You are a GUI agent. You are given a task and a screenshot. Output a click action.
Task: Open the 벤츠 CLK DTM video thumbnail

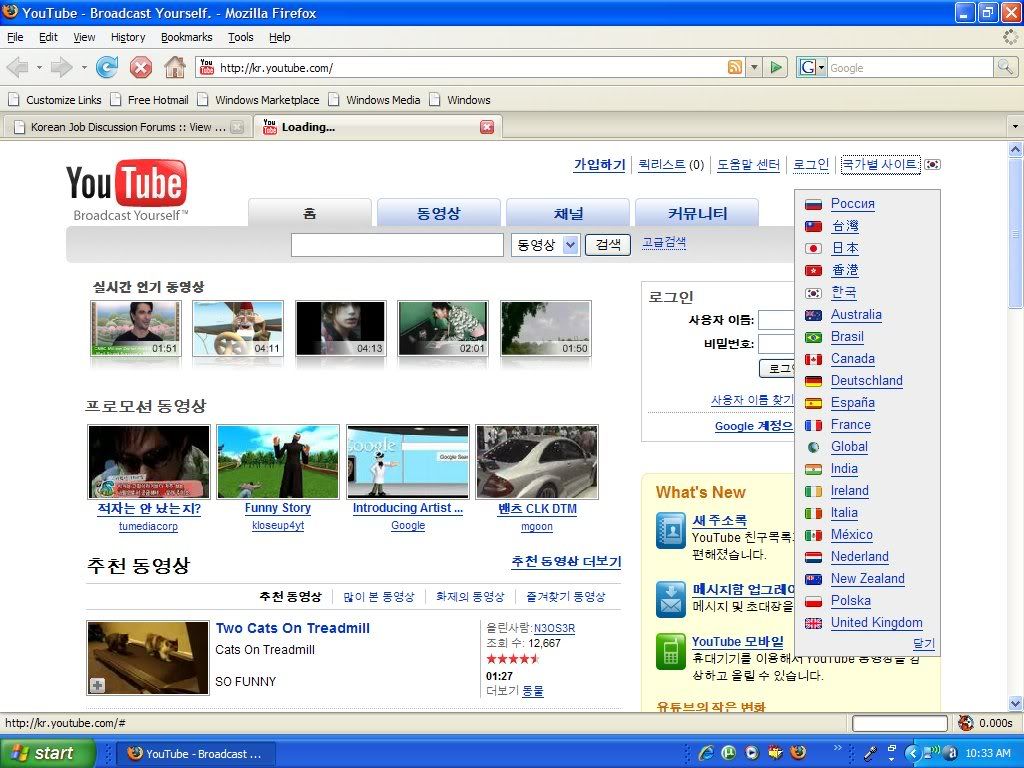[537, 462]
